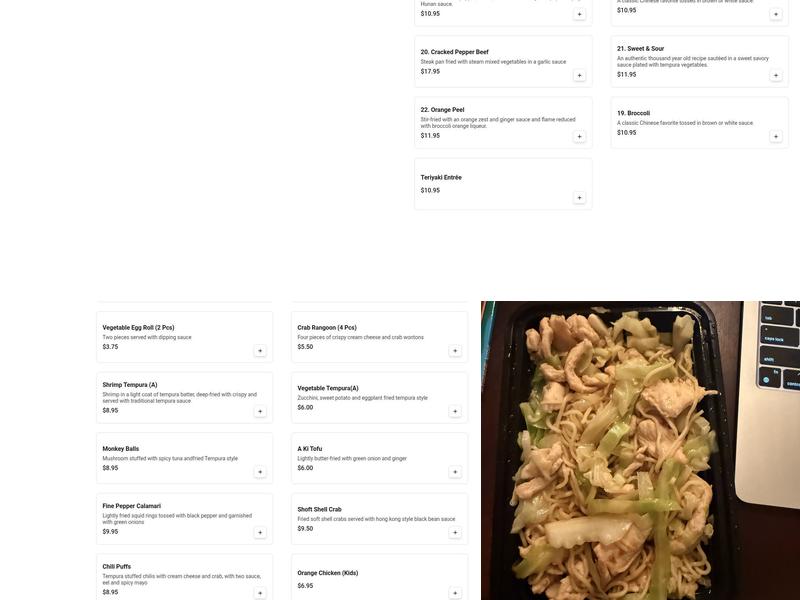Add A Ki Tofu to cart
Screen dimensions: 800x600
pos(455,472)
